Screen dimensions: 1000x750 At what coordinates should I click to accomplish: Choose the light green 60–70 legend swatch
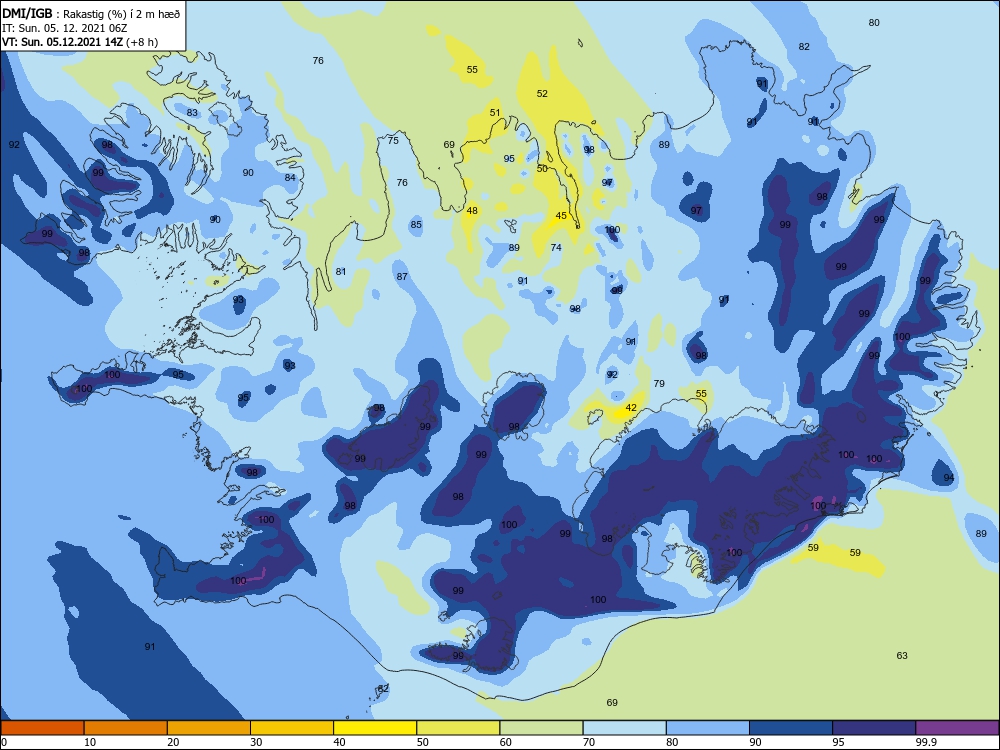(x=541, y=728)
